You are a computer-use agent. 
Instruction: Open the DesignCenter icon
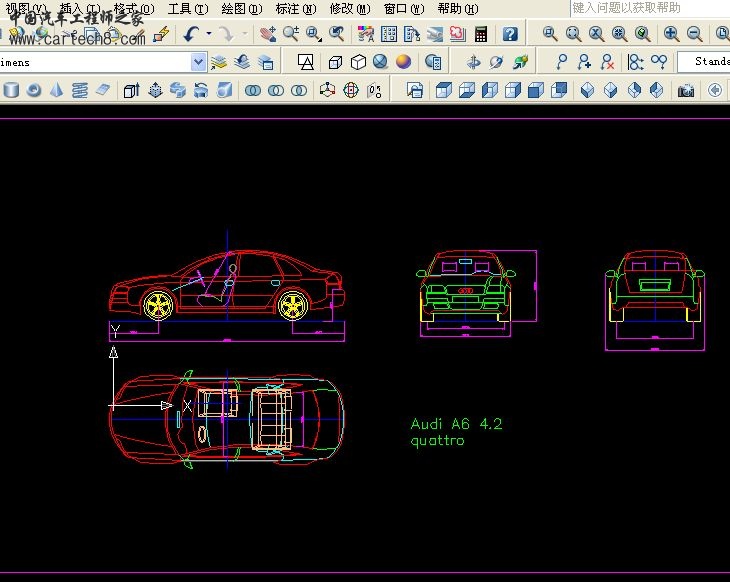(x=389, y=34)
